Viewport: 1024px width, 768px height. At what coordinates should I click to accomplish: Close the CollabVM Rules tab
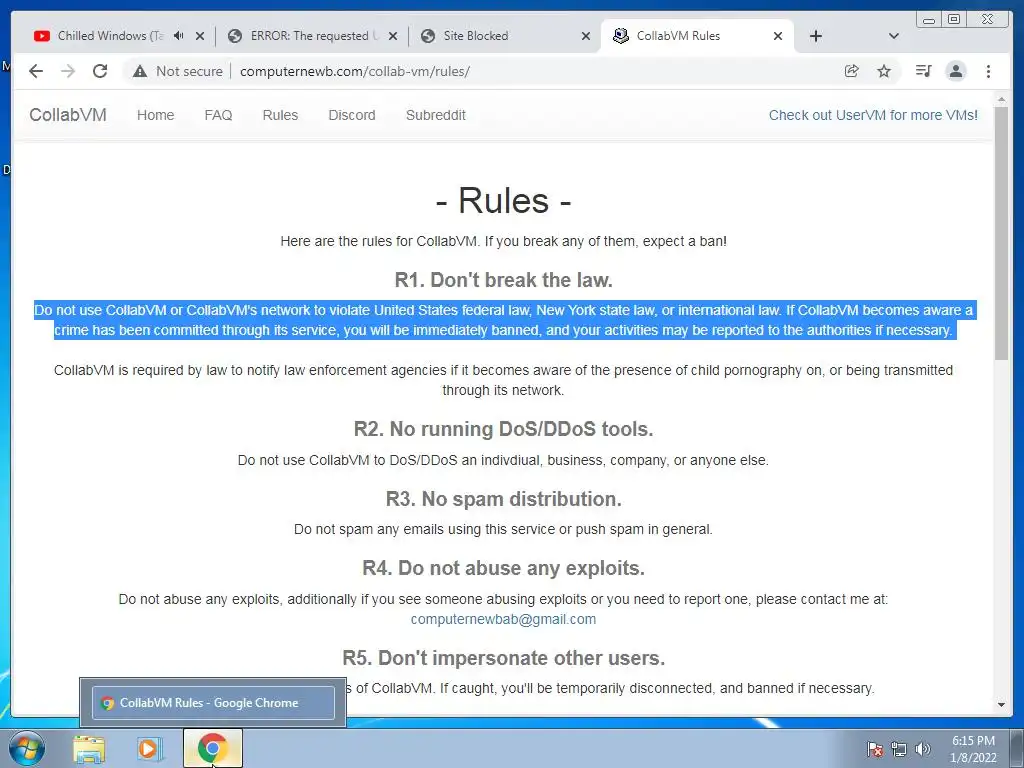[778, 36]
